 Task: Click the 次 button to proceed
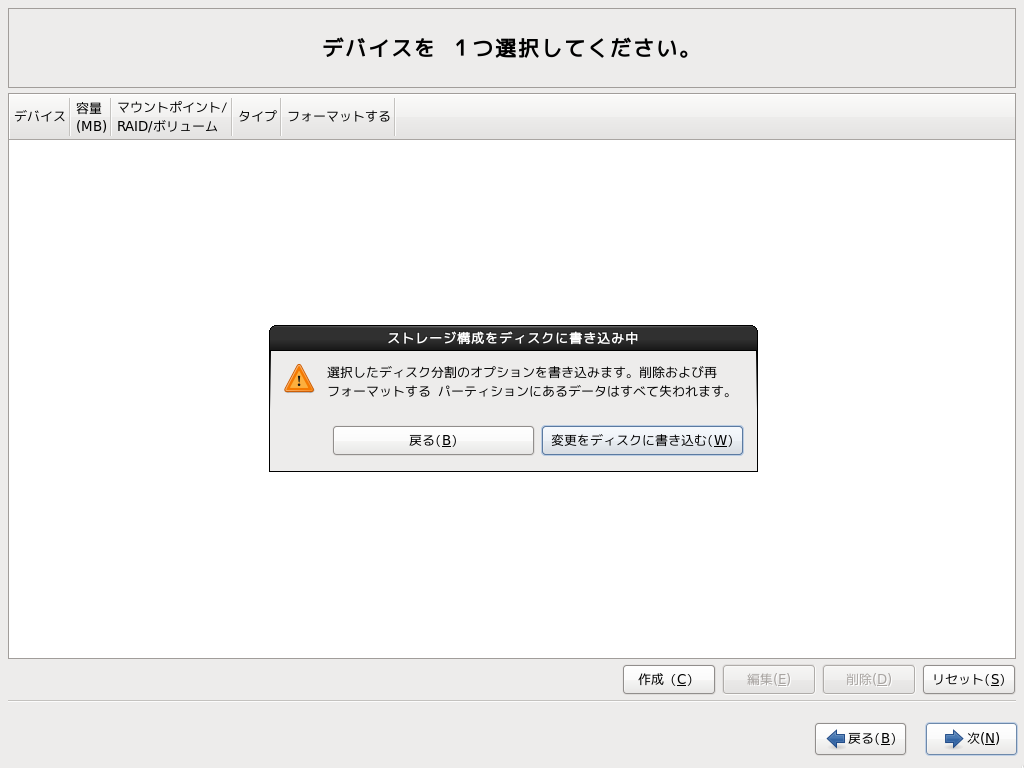click(968, 739)
